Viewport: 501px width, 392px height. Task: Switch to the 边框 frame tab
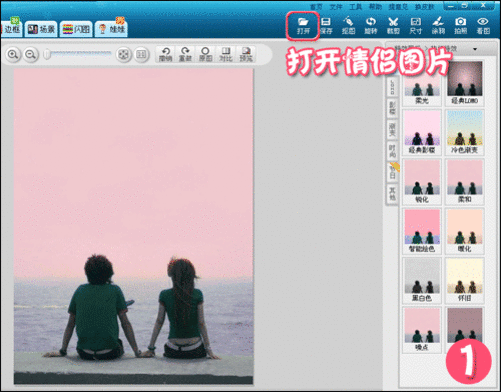pos(11,29)
